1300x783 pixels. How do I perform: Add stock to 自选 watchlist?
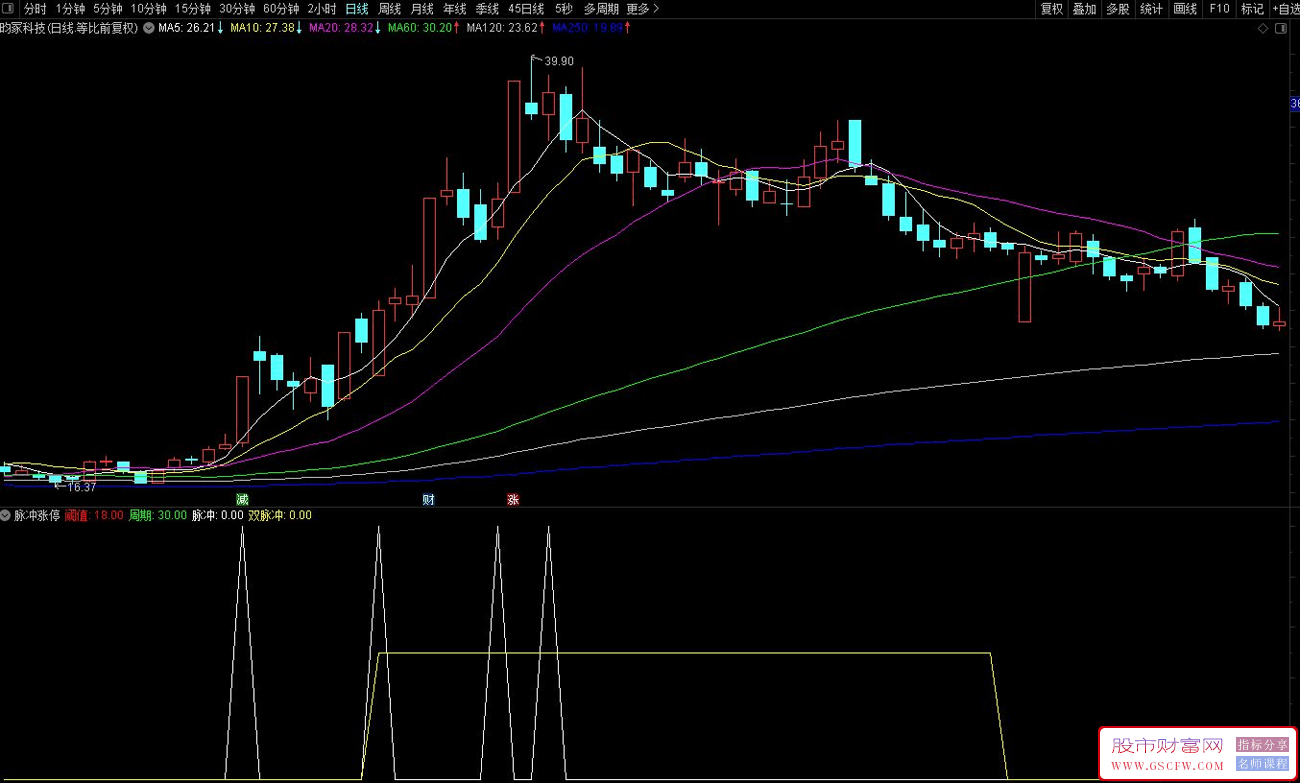[1285, 9]
